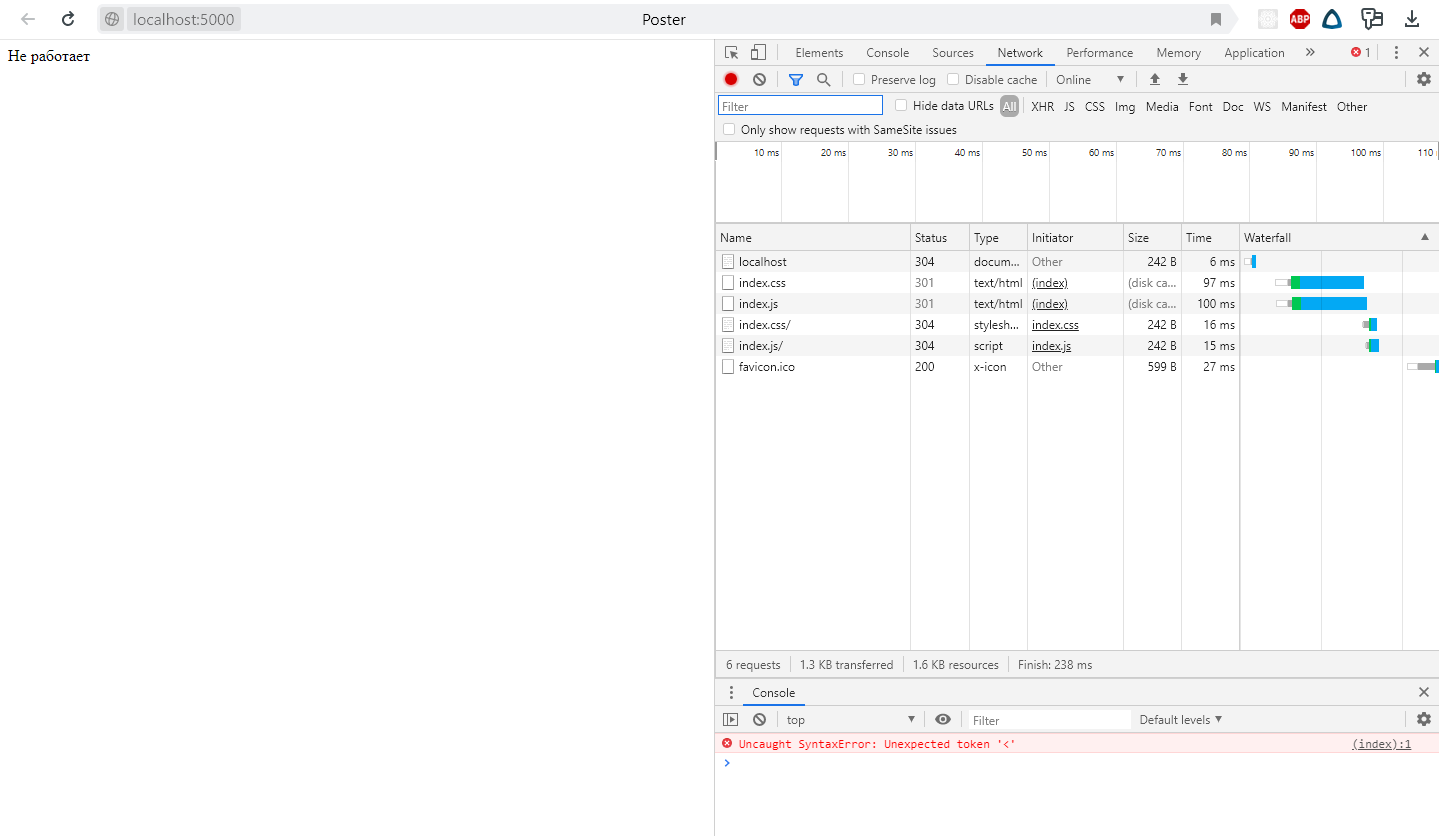The height and width of the screenshot is (836, 1439).
Task: Sort Waterfall column via the triangle
Action: [x=1424, y=237]
